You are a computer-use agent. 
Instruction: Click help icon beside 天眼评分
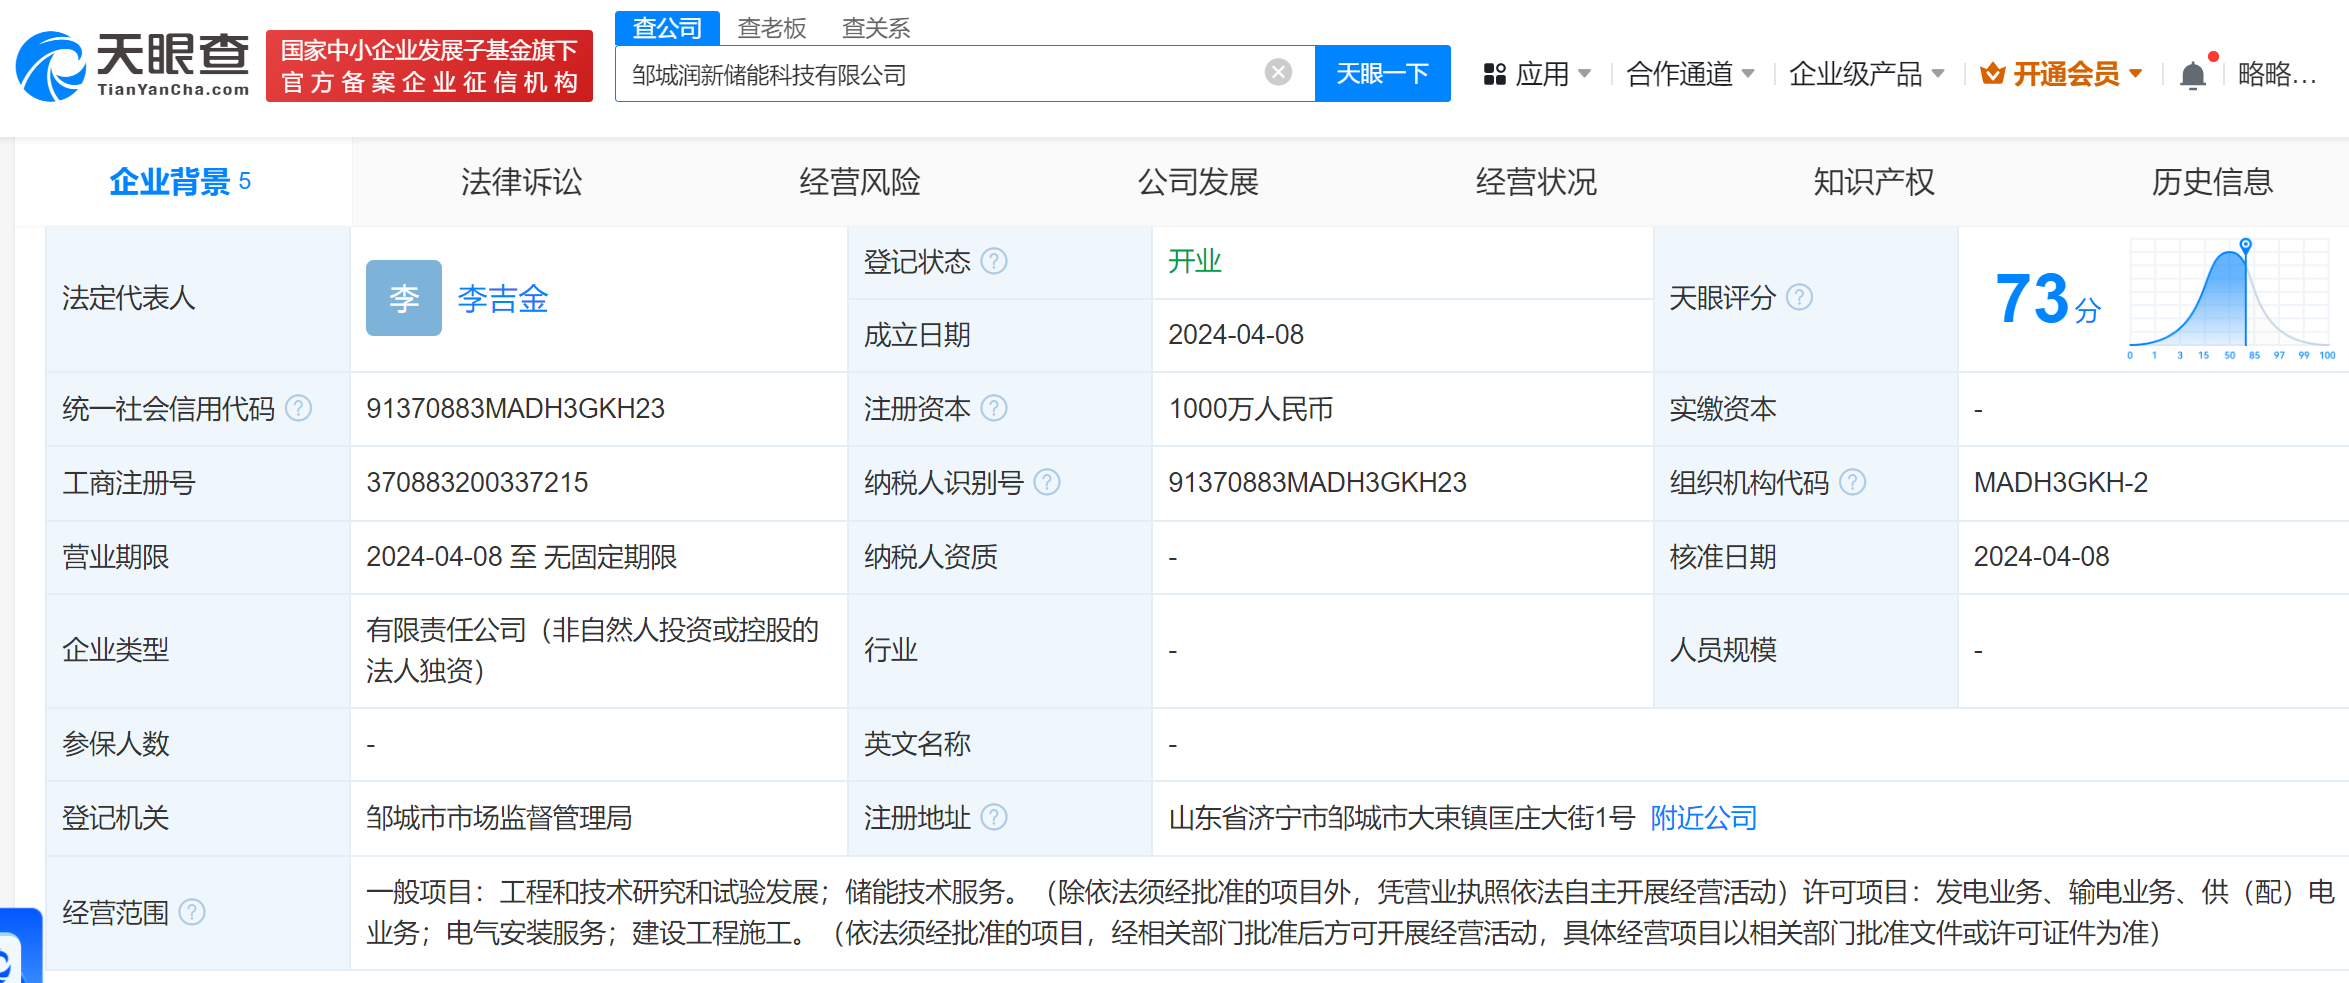tap(1799, 297)
